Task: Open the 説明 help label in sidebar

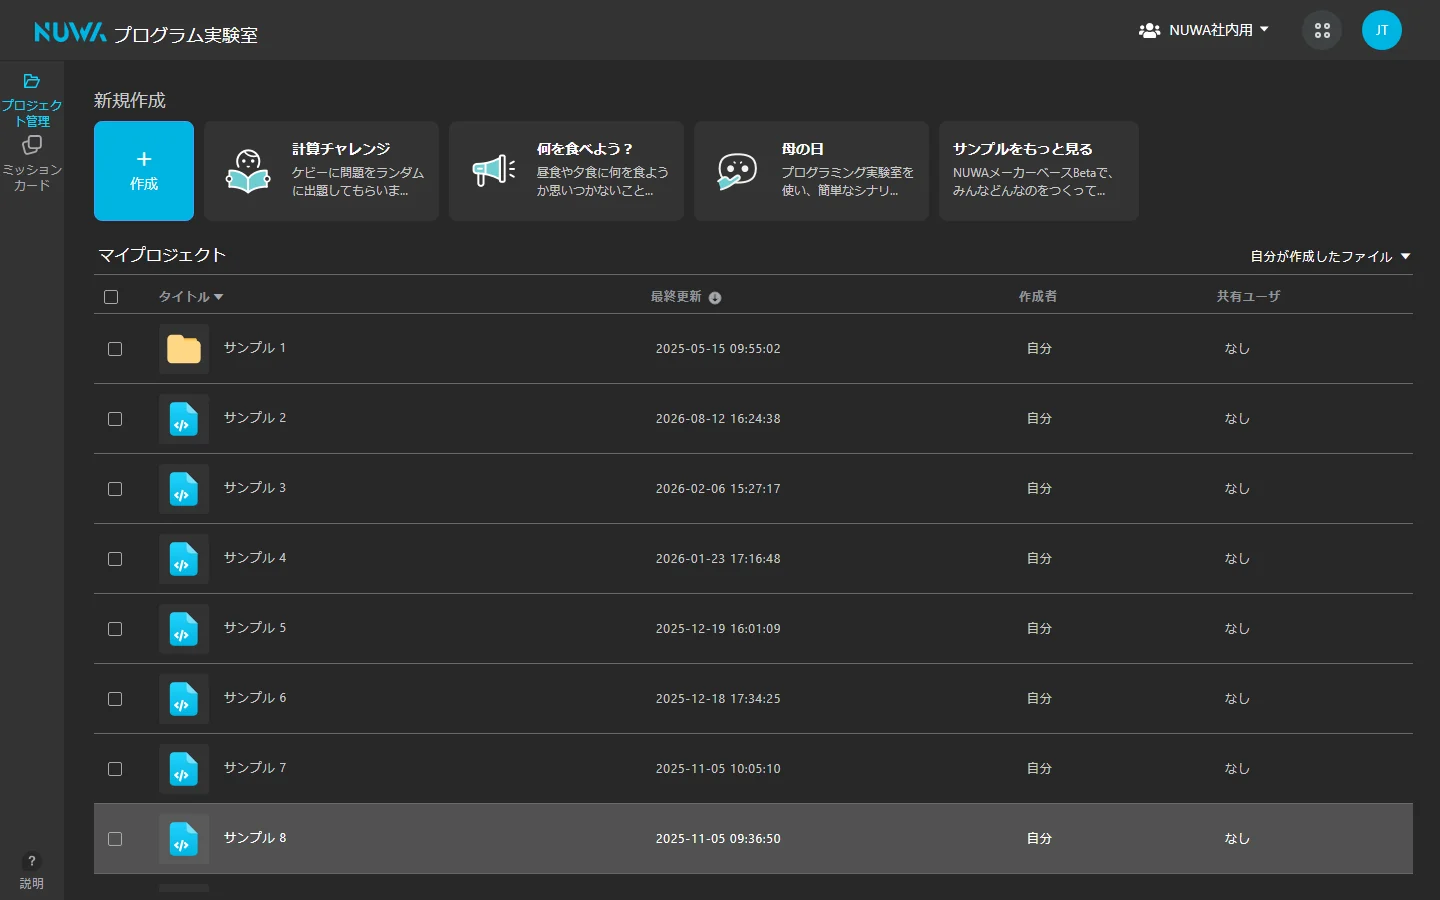Action: pos(32,884)
